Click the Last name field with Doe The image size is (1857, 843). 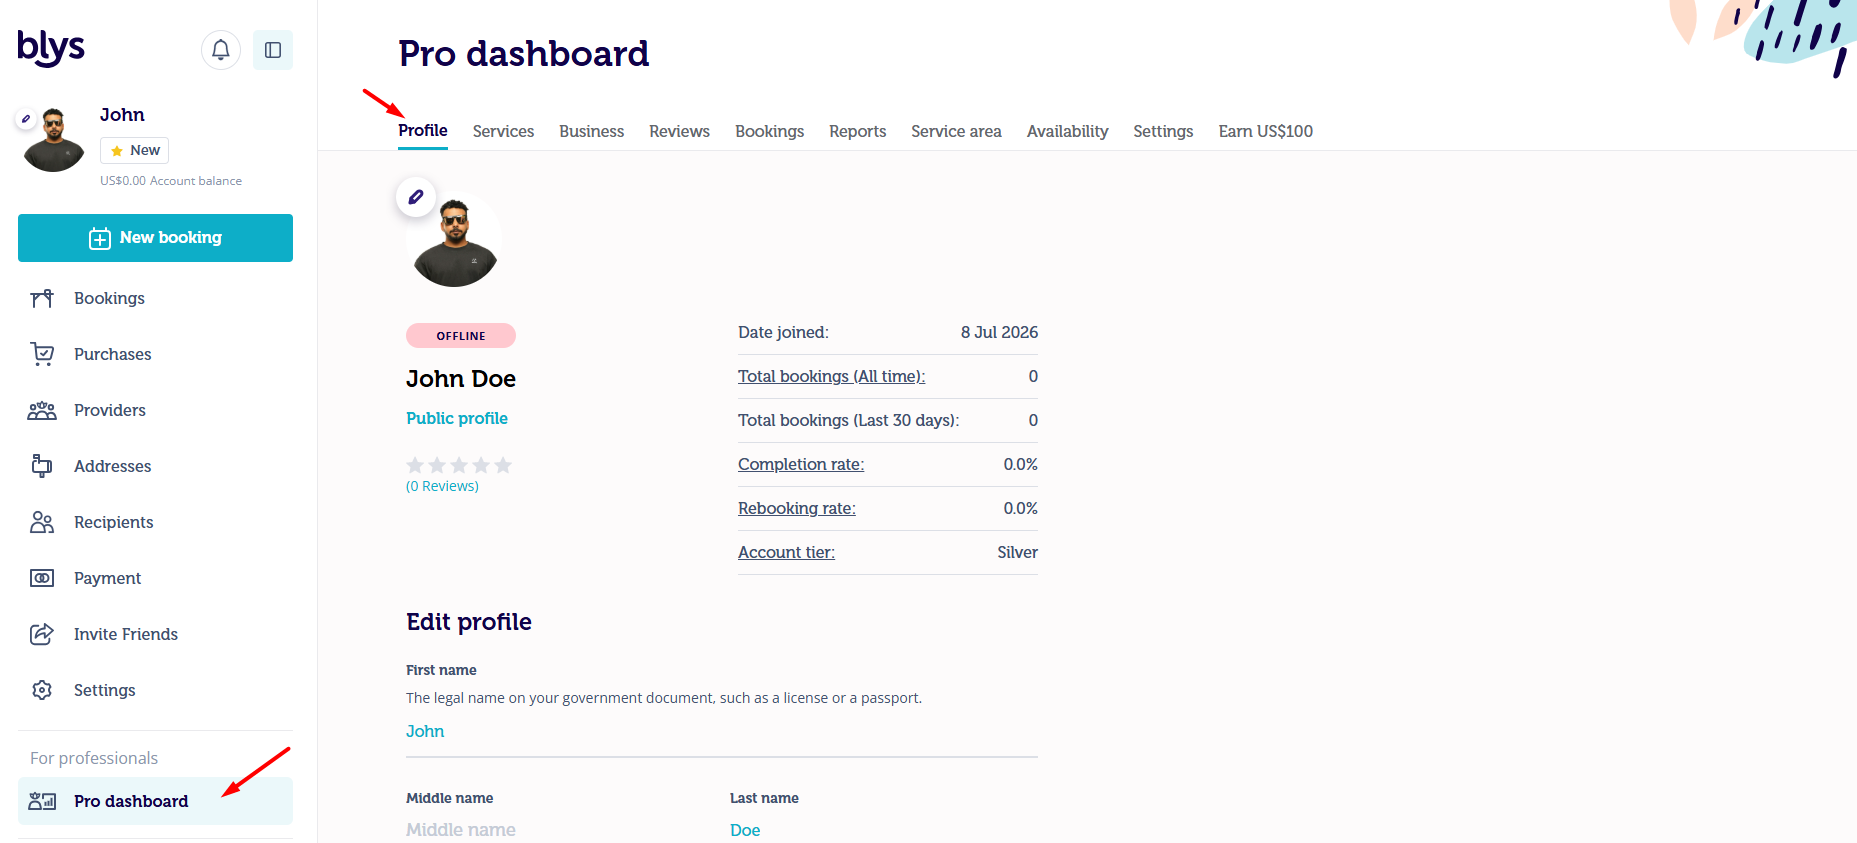pos(884,830)
